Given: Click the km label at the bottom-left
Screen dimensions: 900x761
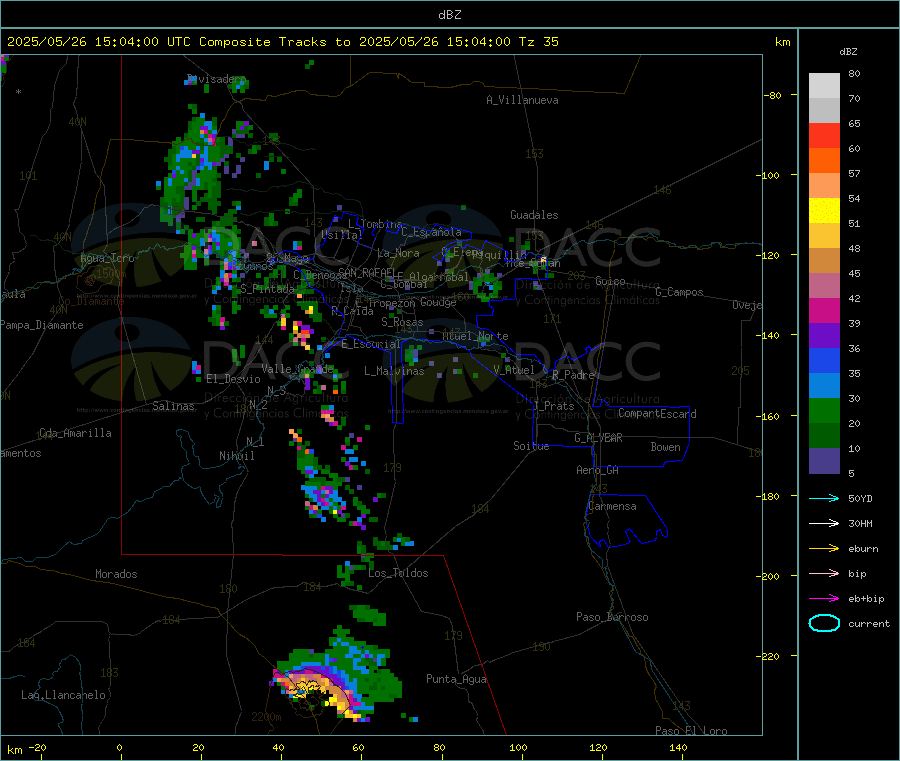Looking at the screenshot, I should pyautogui.click(x=14, y=750).
